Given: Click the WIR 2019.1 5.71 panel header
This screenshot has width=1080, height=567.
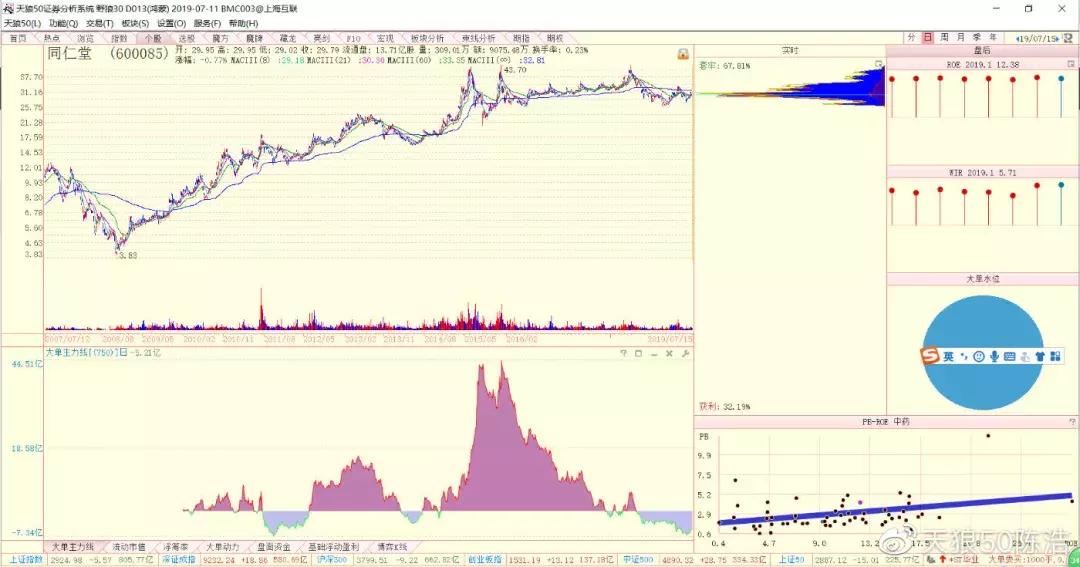Looking at the screenshot, I should tap(982, 172).
